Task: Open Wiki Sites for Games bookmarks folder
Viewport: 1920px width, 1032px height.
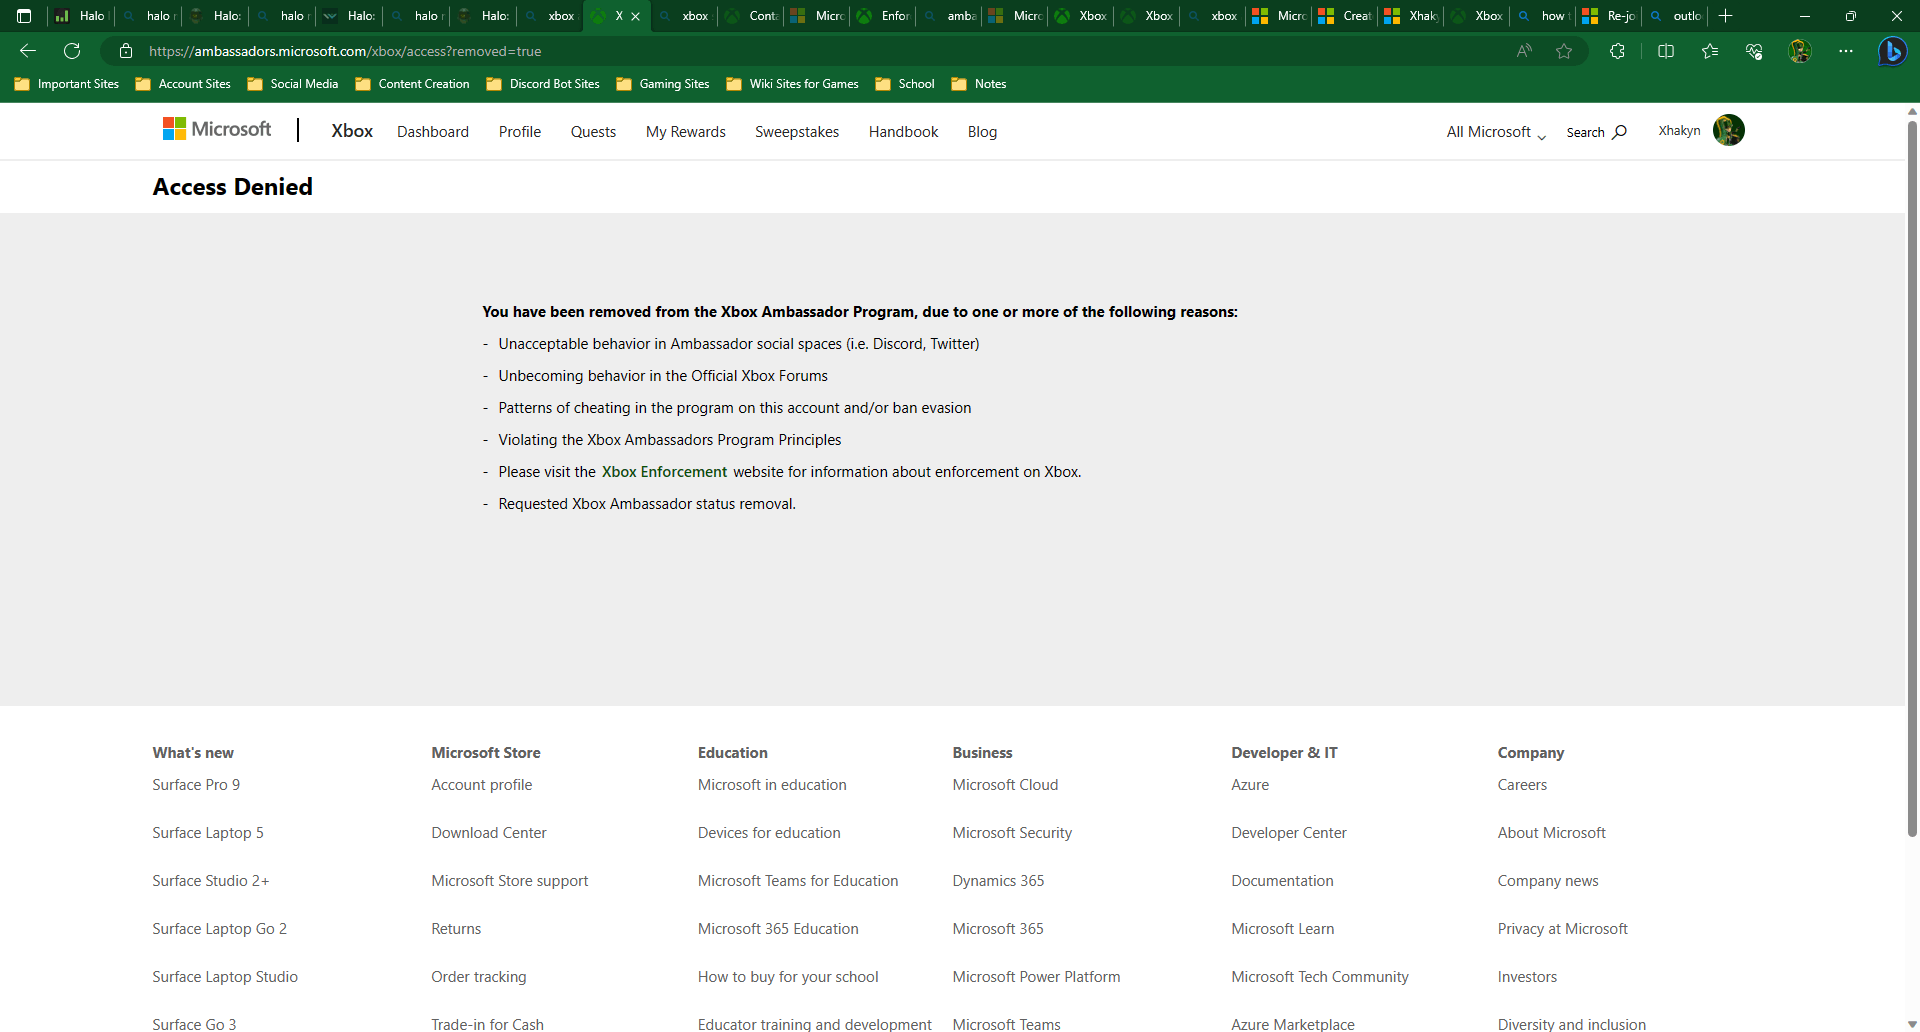Action: pyautogui.click(x=793, y=84)
